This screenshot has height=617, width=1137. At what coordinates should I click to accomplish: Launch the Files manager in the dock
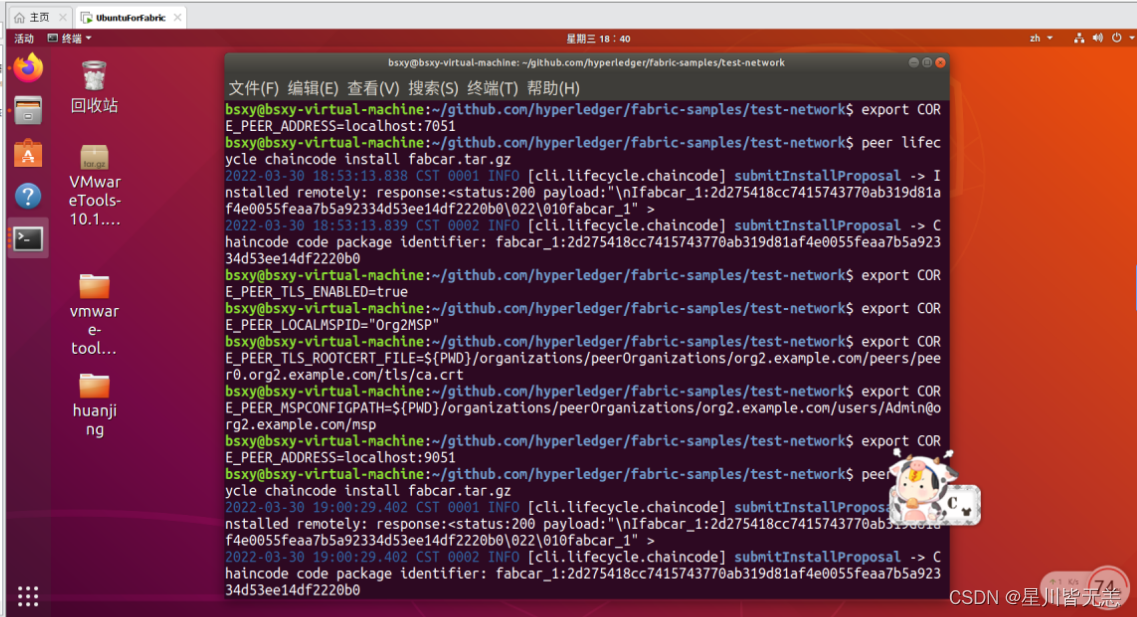point(28,110)
